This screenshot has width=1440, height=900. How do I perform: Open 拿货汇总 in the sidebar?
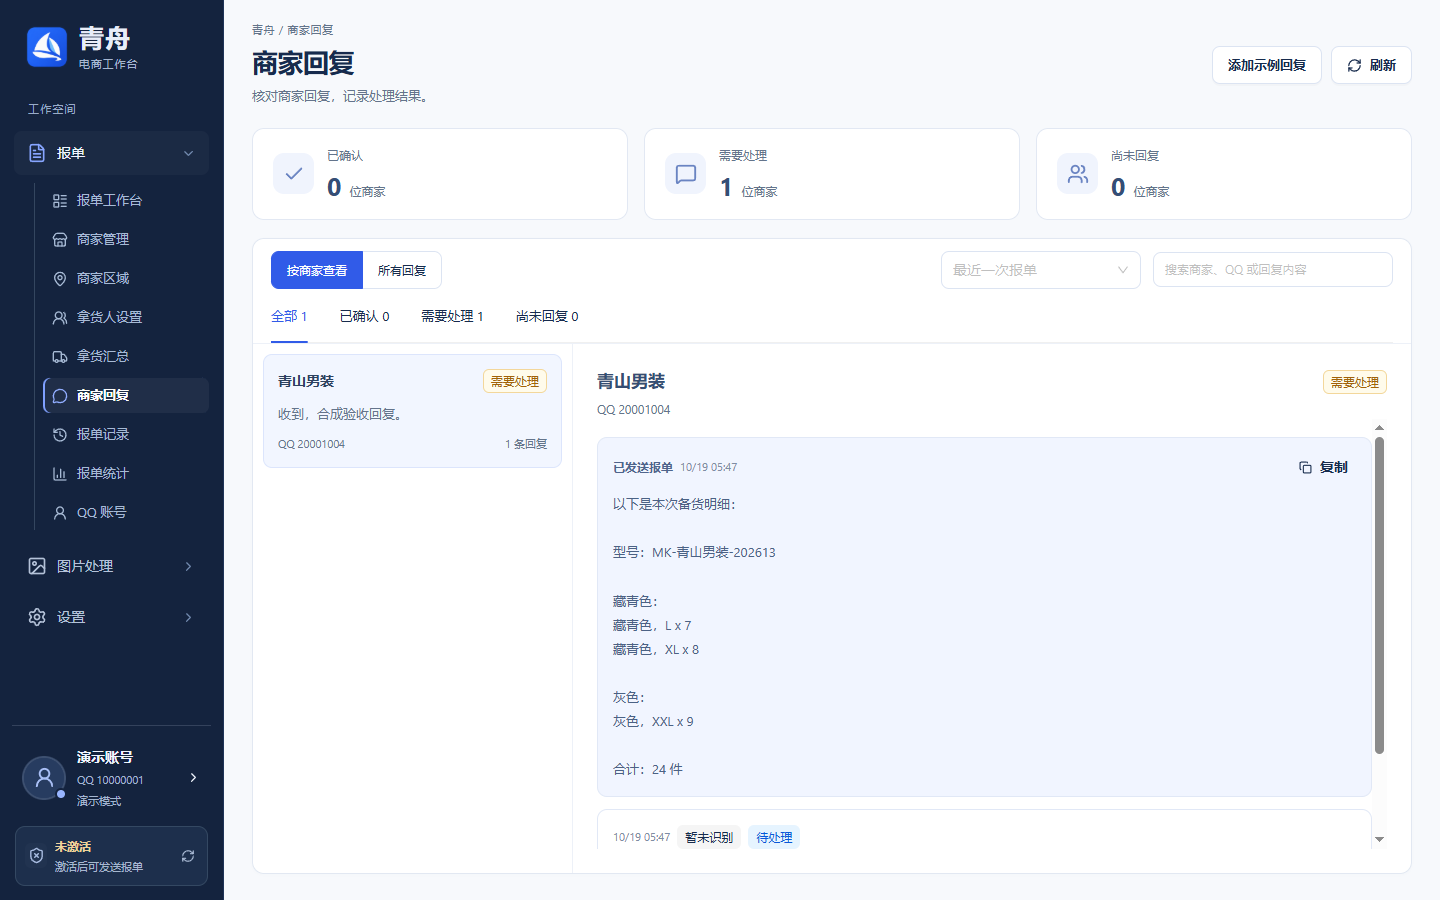point(126,356)
